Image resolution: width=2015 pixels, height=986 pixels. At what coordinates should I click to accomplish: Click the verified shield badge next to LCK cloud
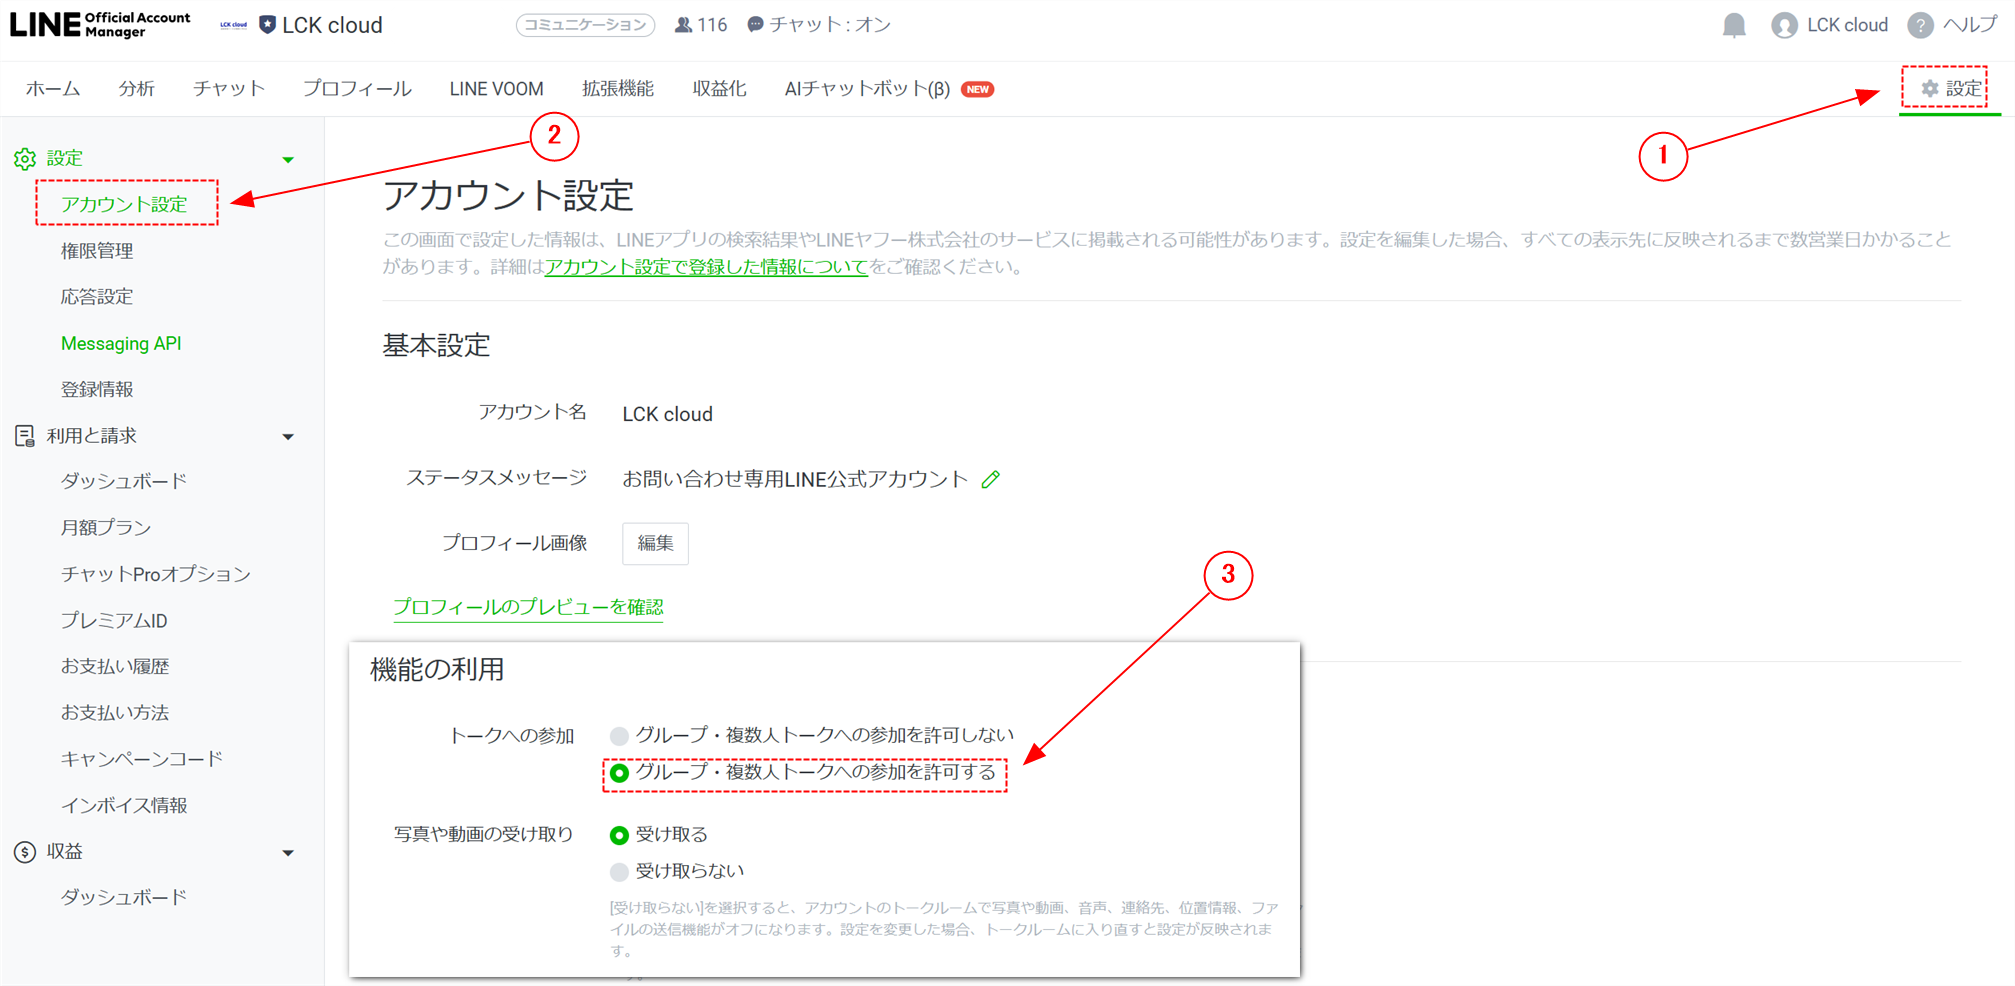267,25
